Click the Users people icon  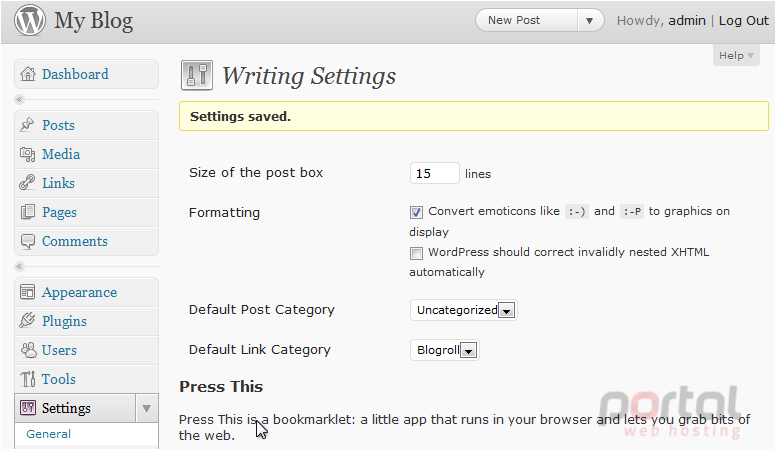pos(28,350)
